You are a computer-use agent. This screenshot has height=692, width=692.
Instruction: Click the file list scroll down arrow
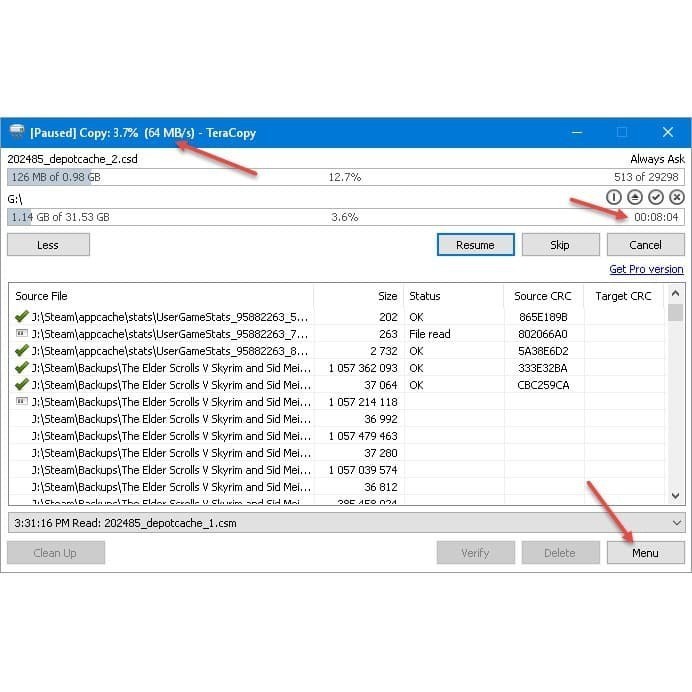[675, 496]
